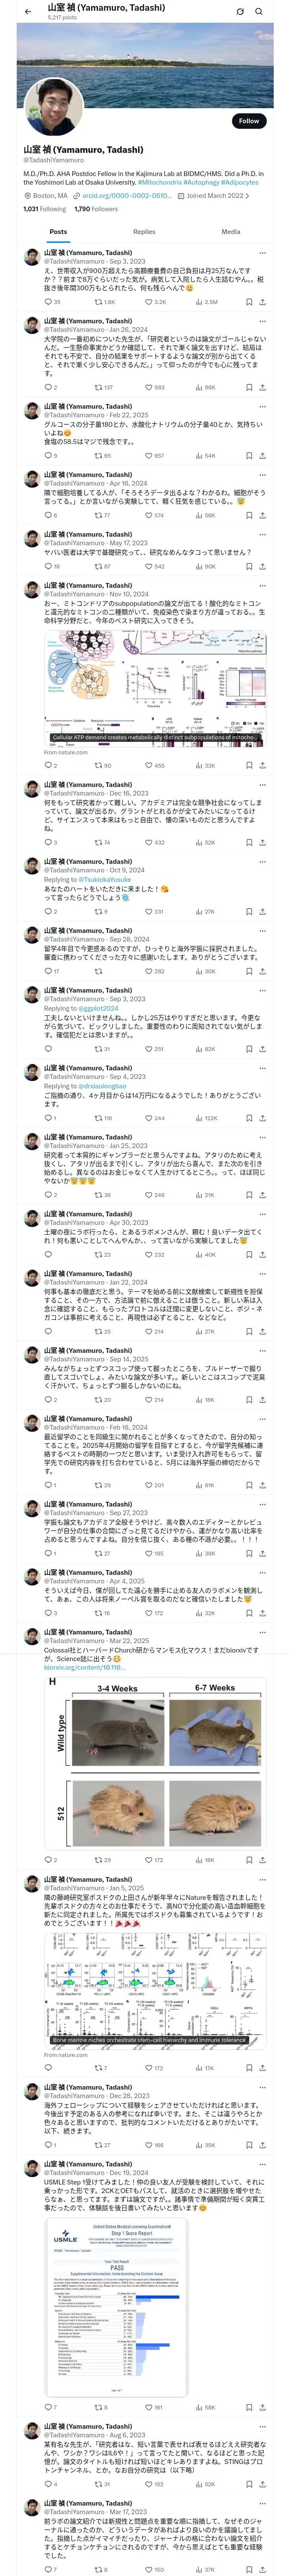Image resolution: width=290 pixels, height=2576 pixels.
Task: Share the Feb 22, 2025 post
Action: coord(262,455)
